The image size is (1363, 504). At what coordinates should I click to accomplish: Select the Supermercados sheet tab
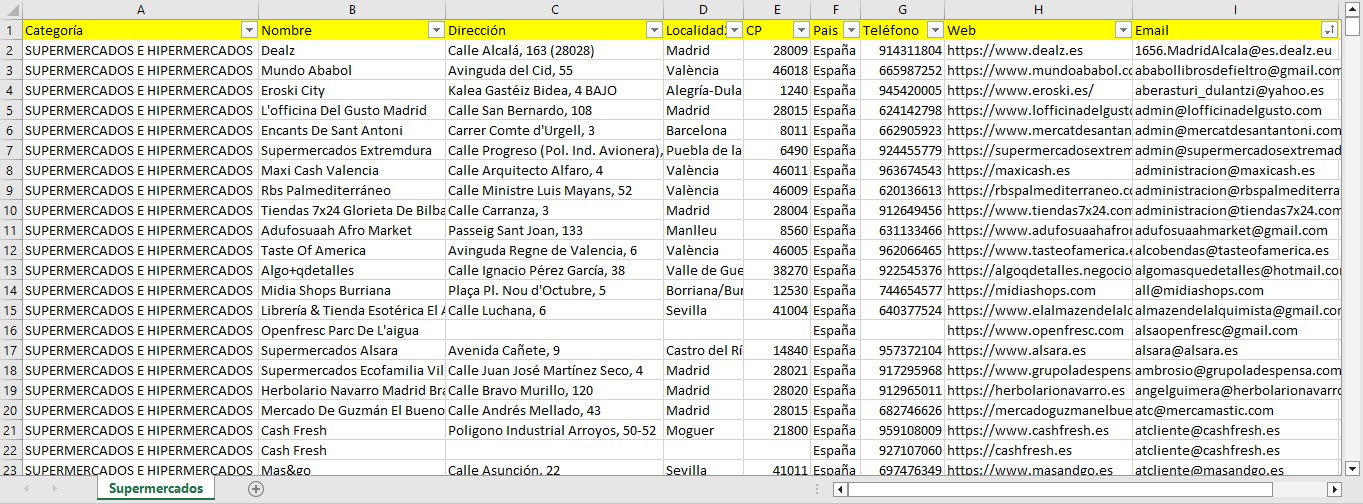[156, 489]
